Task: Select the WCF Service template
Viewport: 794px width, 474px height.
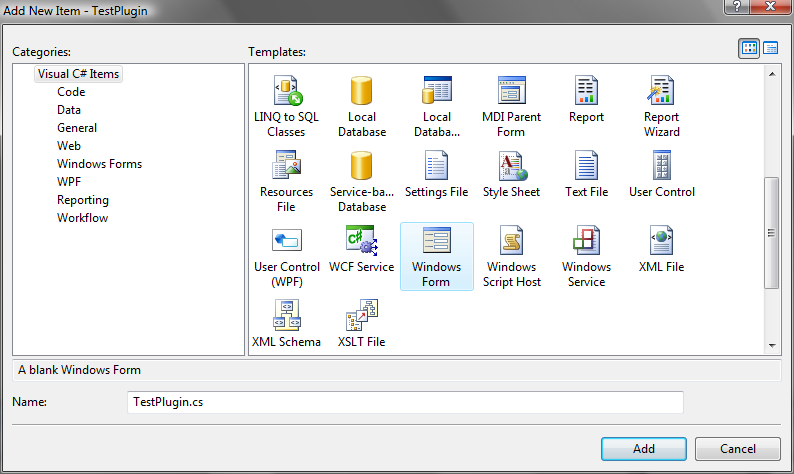Action: [362, 249]
